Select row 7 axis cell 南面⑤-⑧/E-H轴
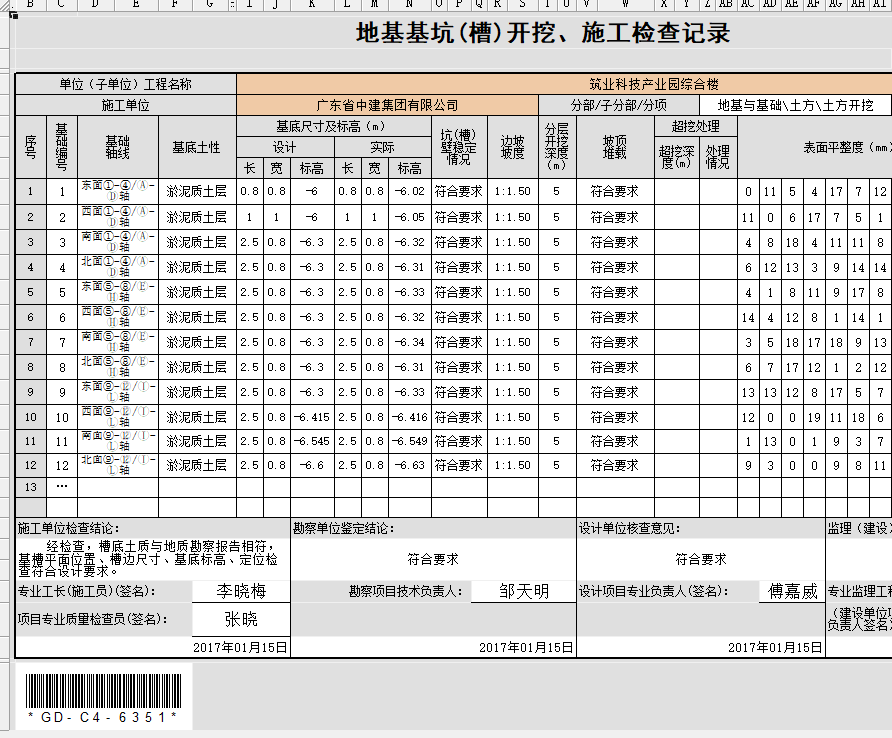Image resolution: width=892 pixels, height=738 pixels. [x=118, y=342]
